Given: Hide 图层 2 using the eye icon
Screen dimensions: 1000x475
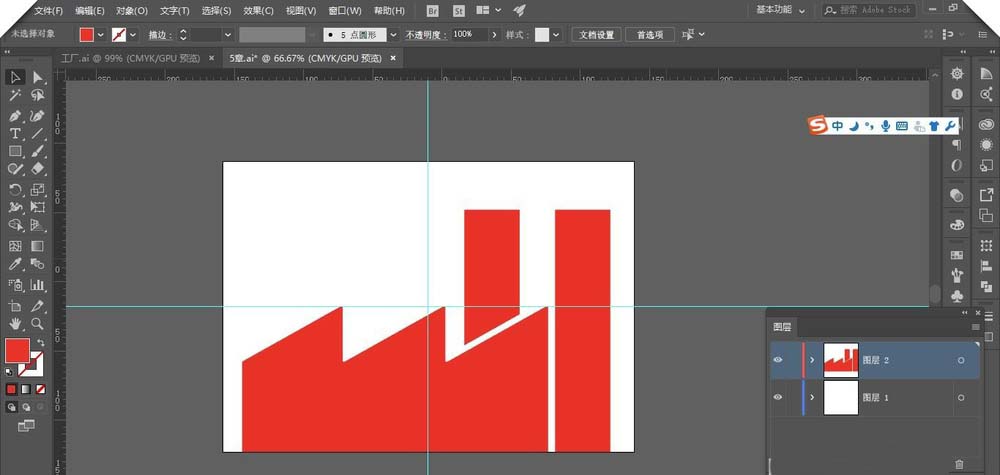Looking at the screenshot, I should coord(778,360).
